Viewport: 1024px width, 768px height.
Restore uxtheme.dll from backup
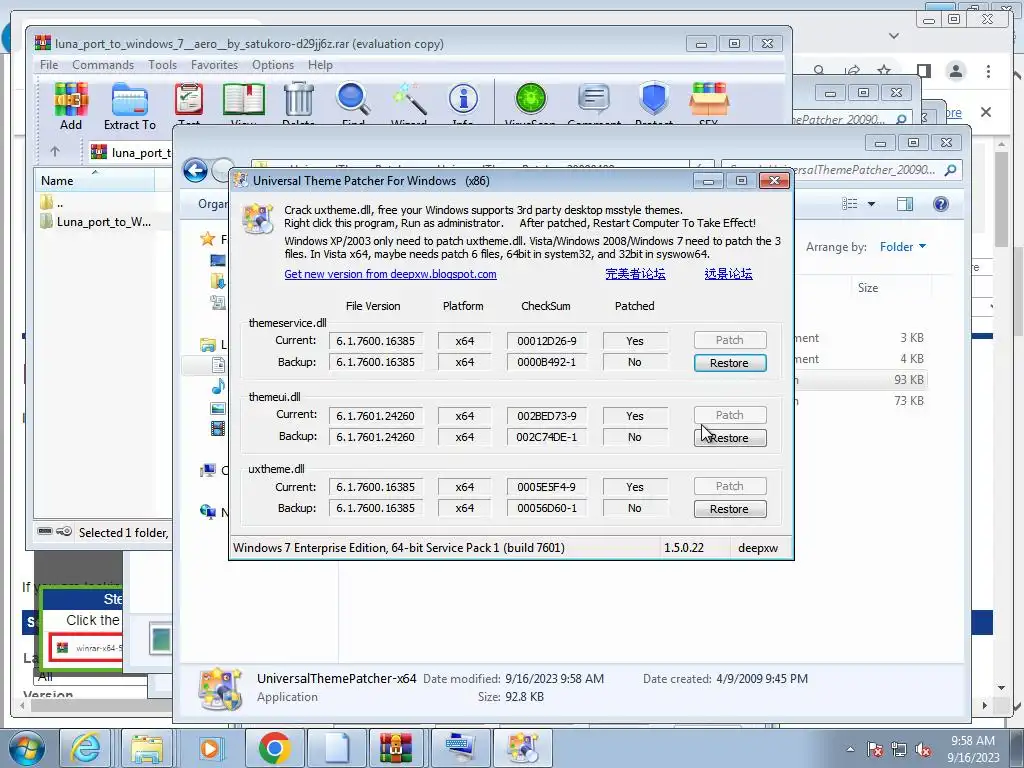tap(729, 509)
